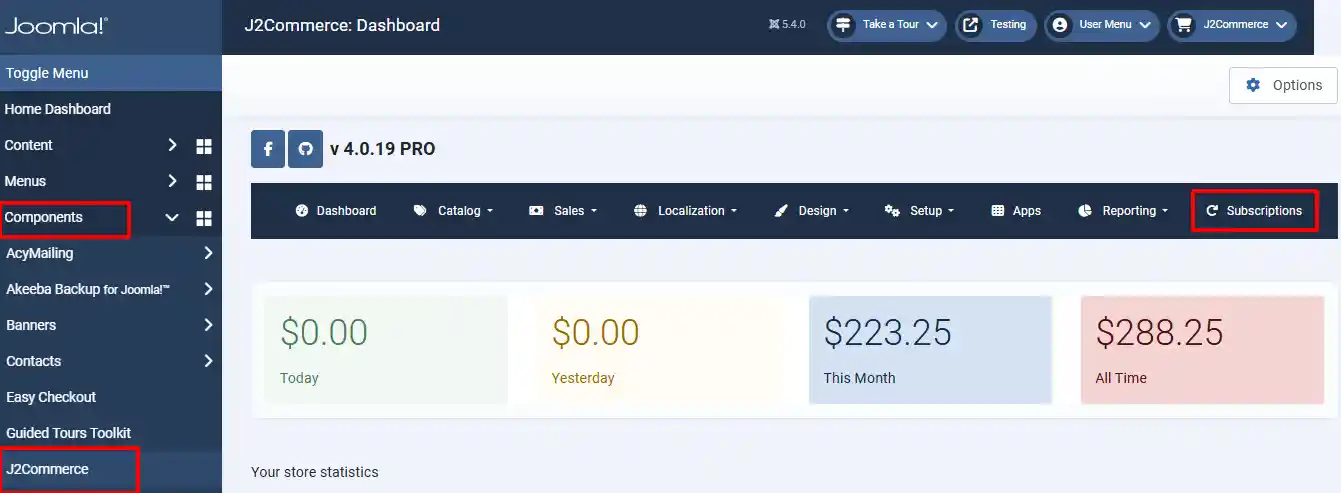Click the Dashboard gauge icon in navbar
Viewport: 1341px width, 493px height.
coord(302,211)
